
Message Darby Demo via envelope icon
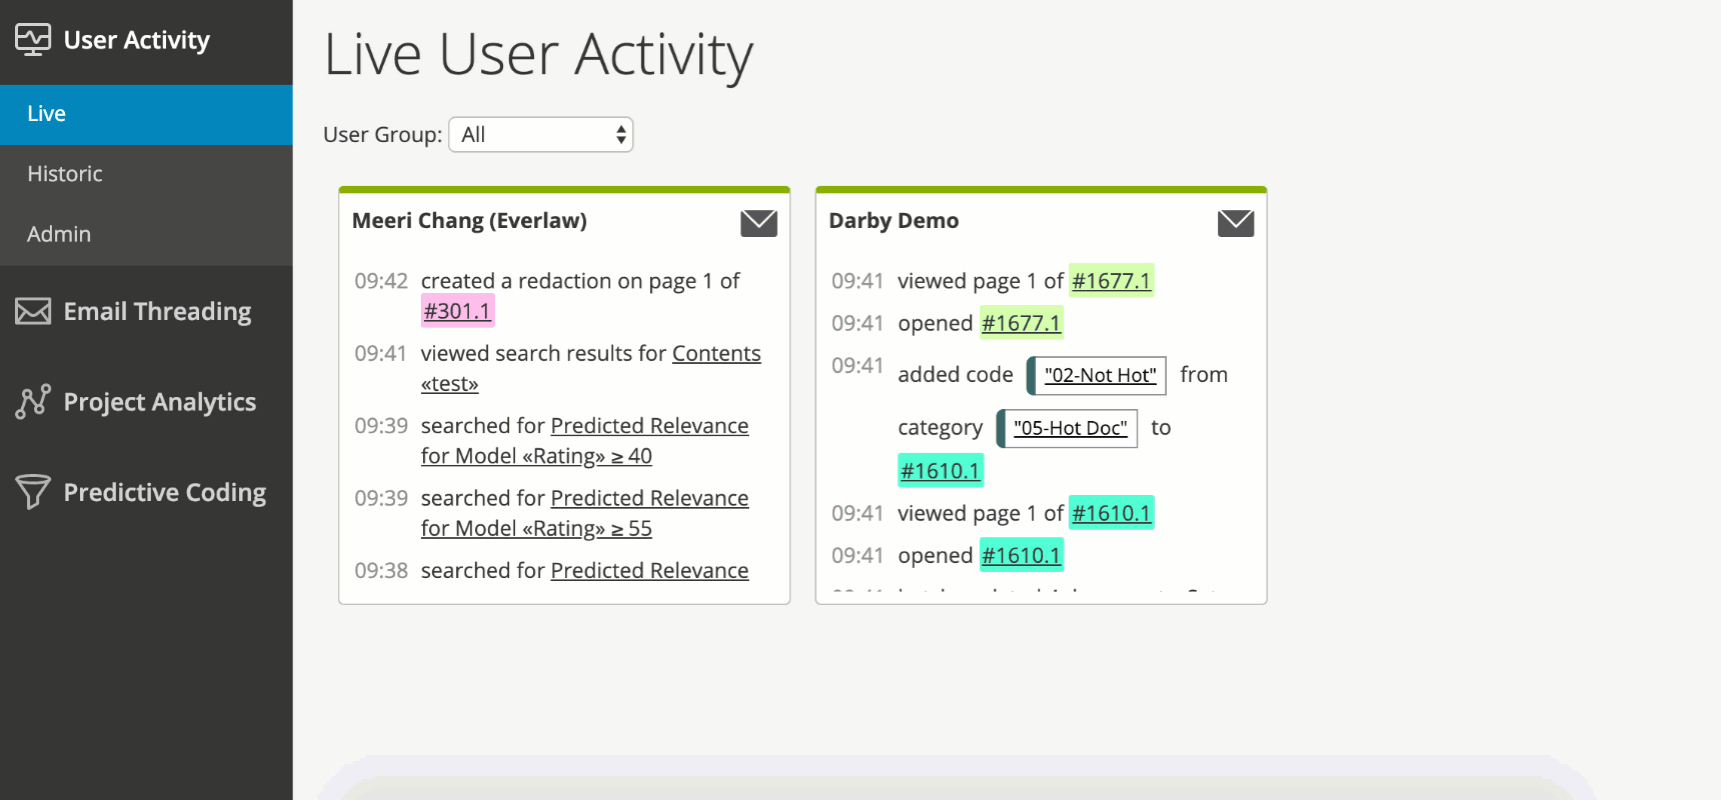point(1236,223)
